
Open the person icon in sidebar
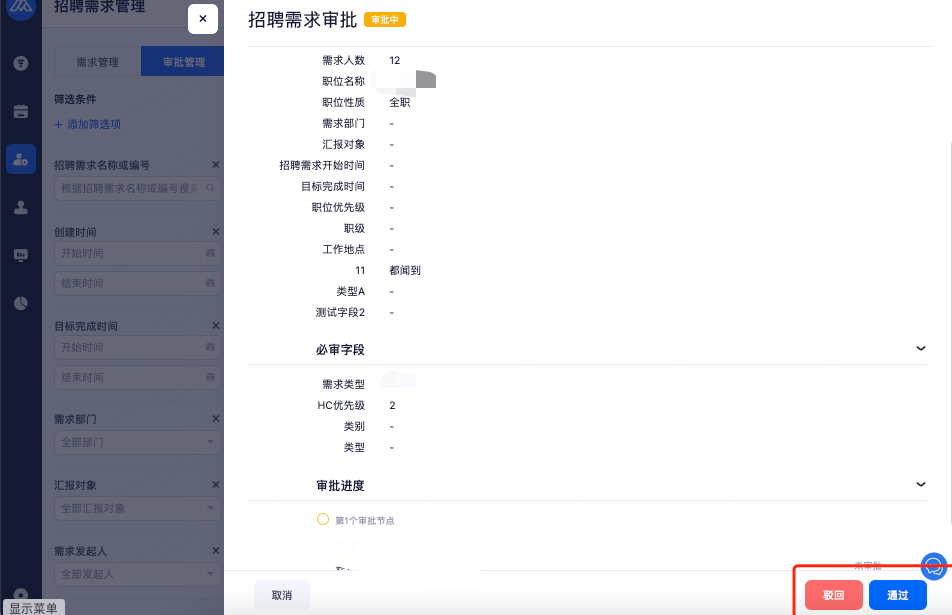[x=21, y=207]
